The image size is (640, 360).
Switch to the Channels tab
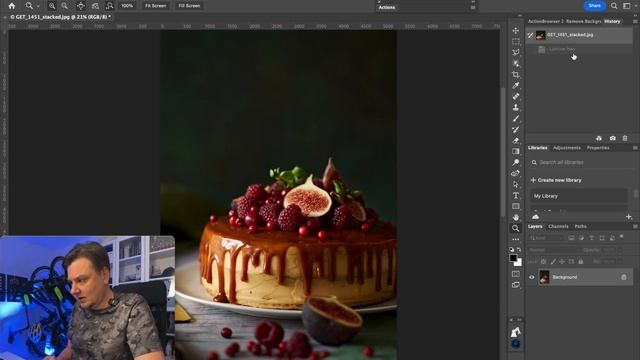[x=558, y=227]
